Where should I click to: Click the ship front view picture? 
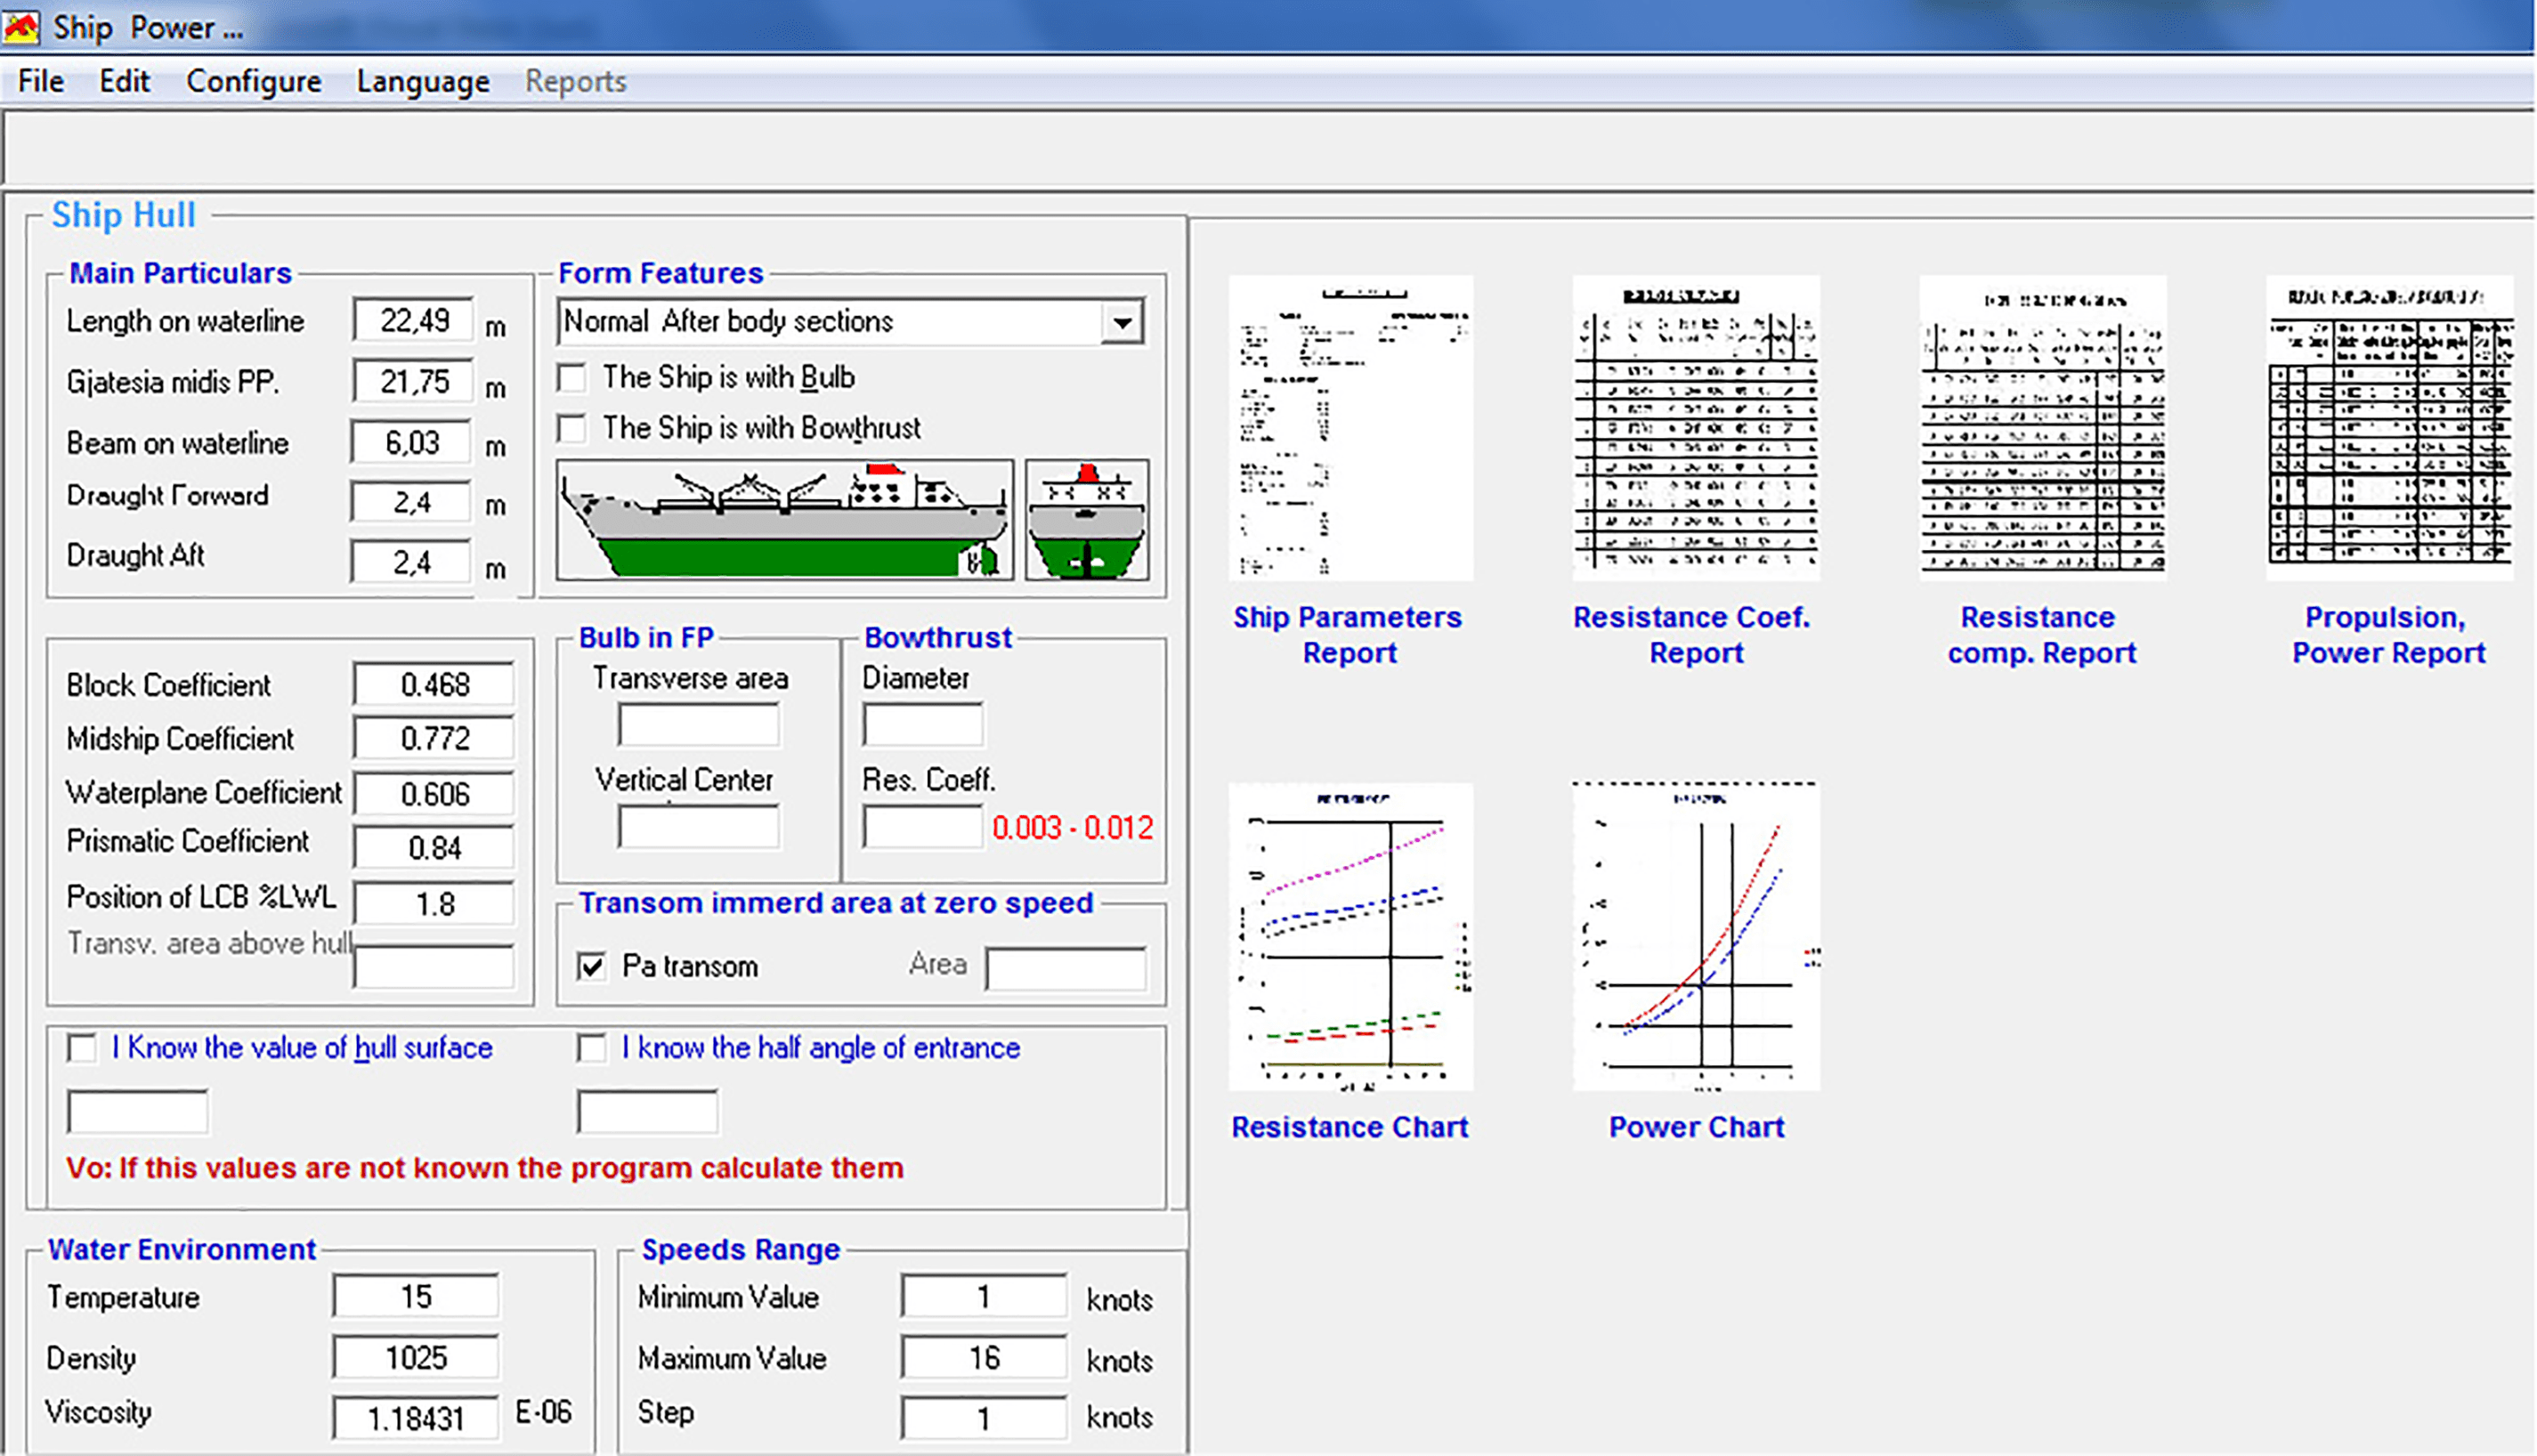click(x=1087, y=520)
